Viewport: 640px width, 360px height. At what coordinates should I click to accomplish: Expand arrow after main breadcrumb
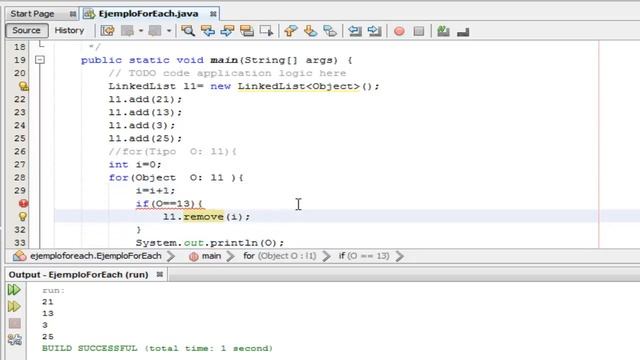pyautogui.click(x=231, y=256)
